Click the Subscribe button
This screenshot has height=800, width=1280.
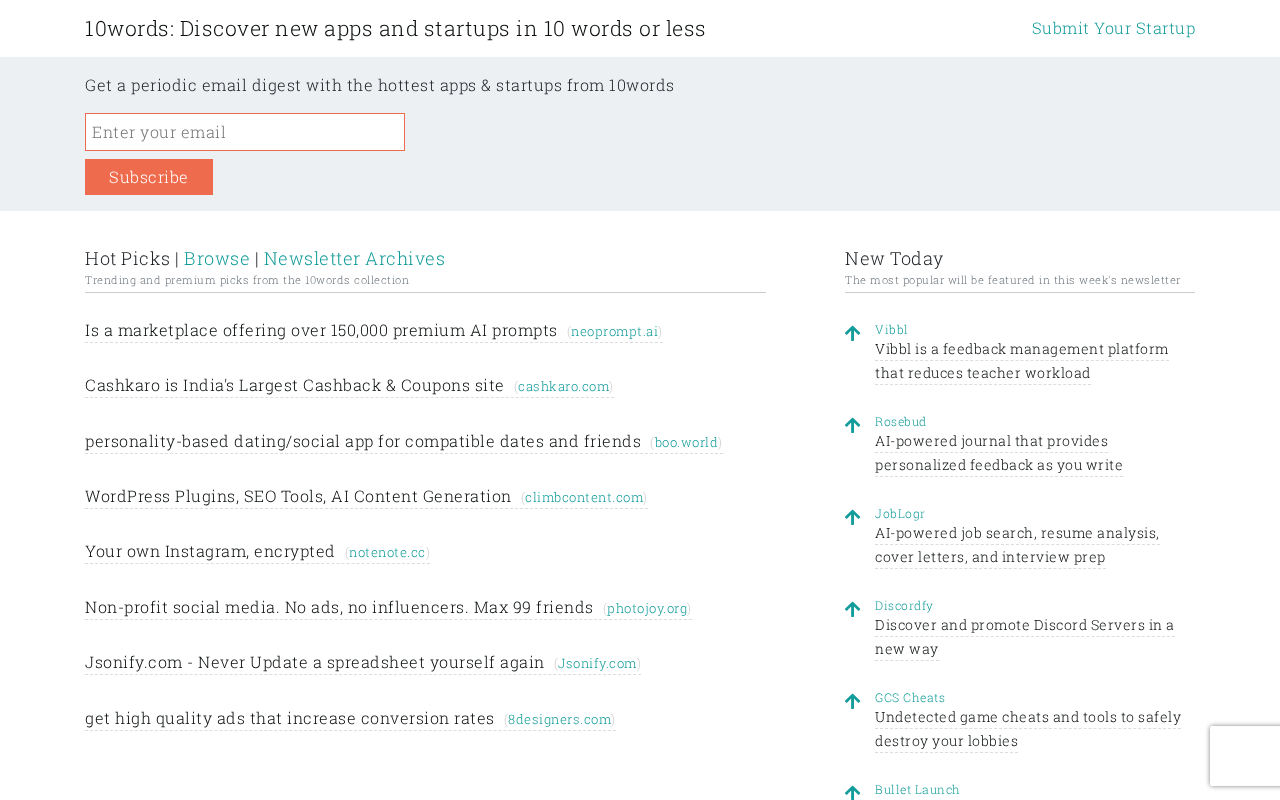pyautogui.click(x=149, y=177)
